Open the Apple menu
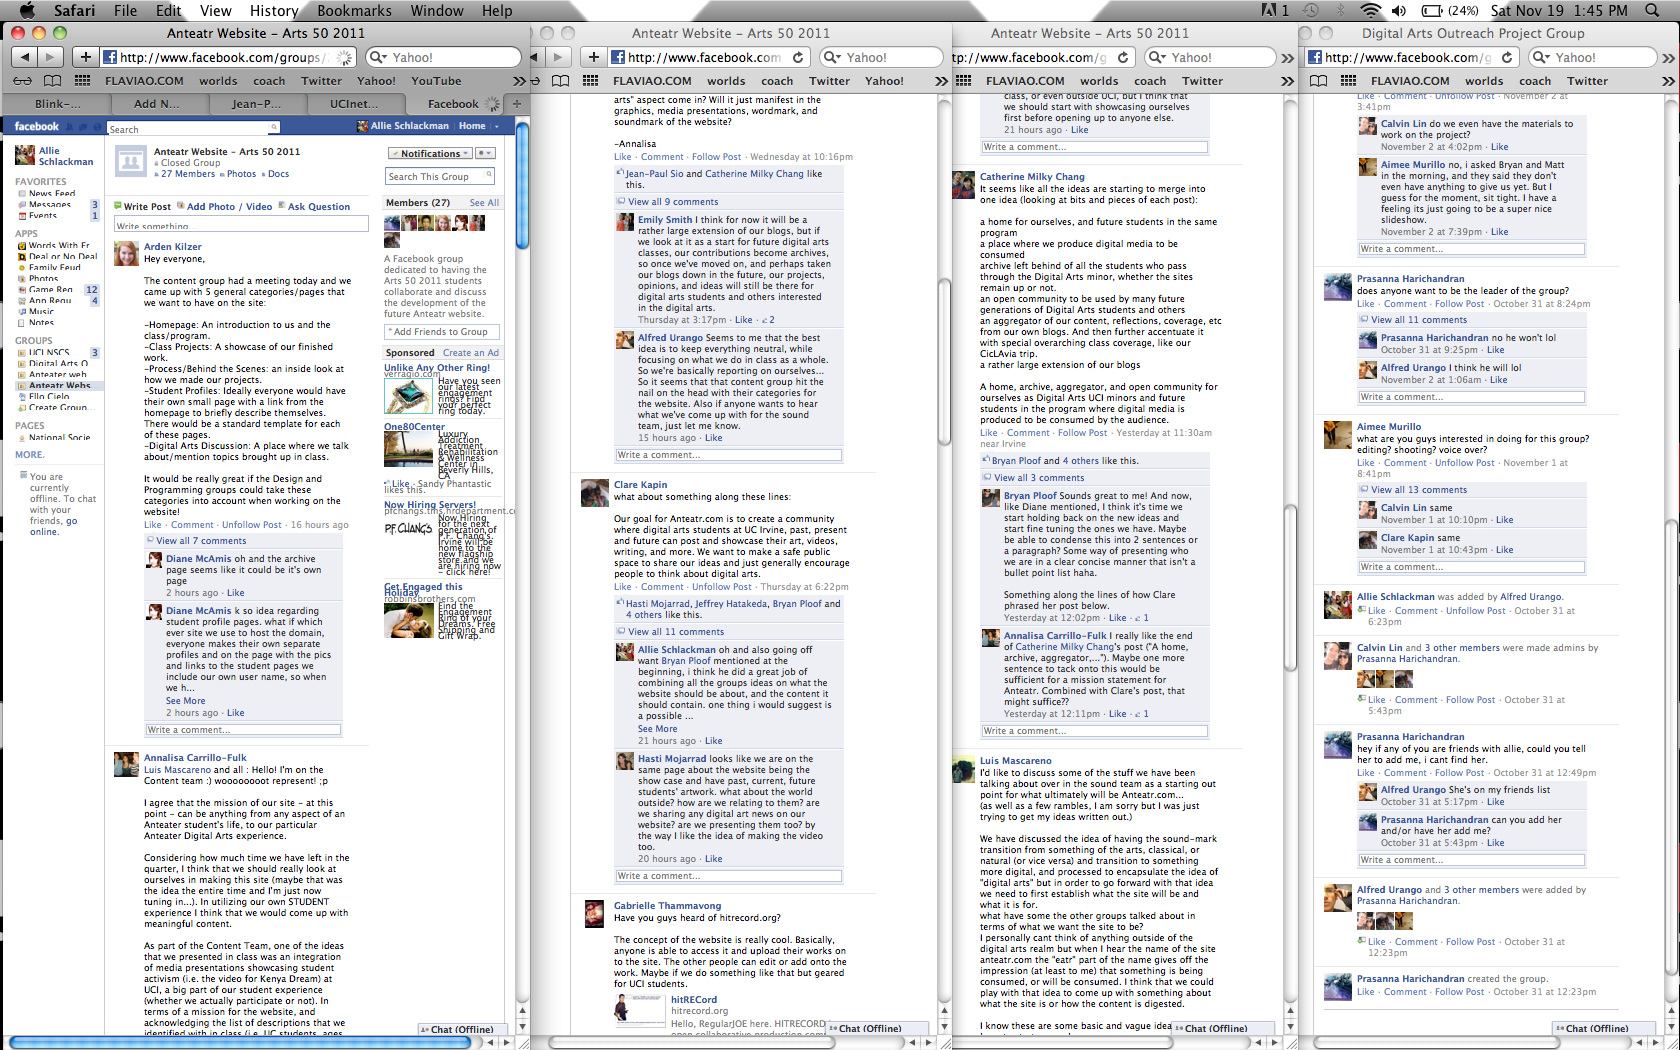 coord(27,10)
